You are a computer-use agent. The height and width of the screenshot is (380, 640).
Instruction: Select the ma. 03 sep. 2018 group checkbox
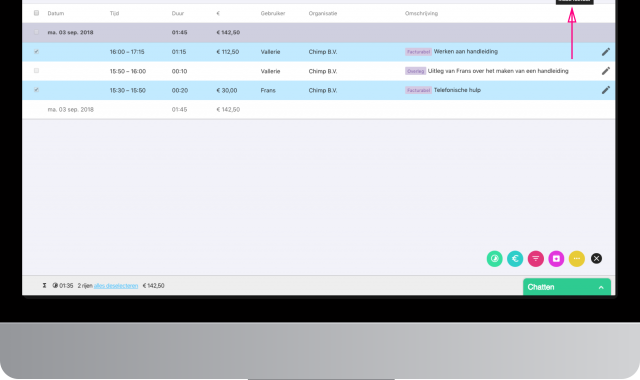coord(36,32)
